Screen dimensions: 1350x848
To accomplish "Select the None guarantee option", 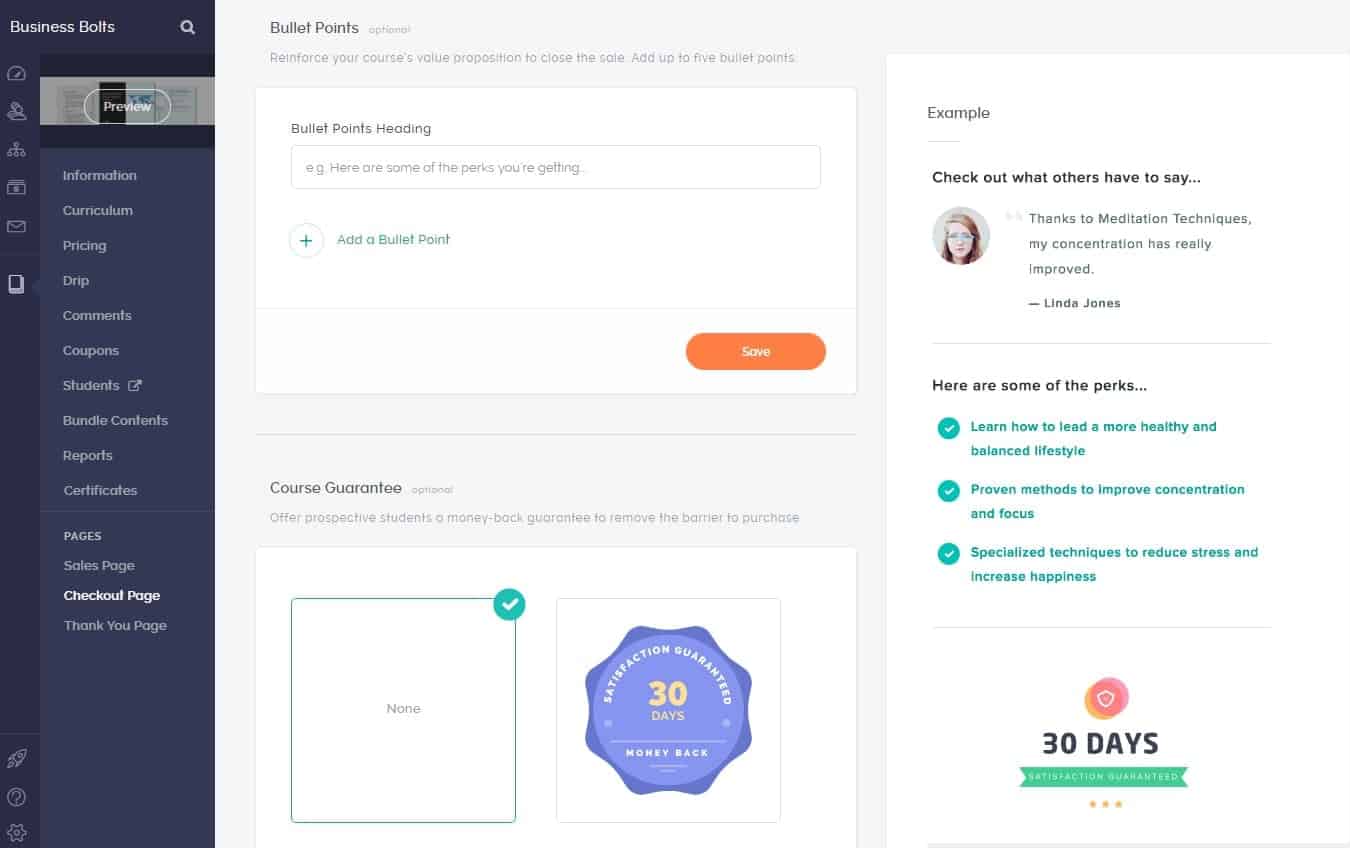I will [x=403, y=709].
